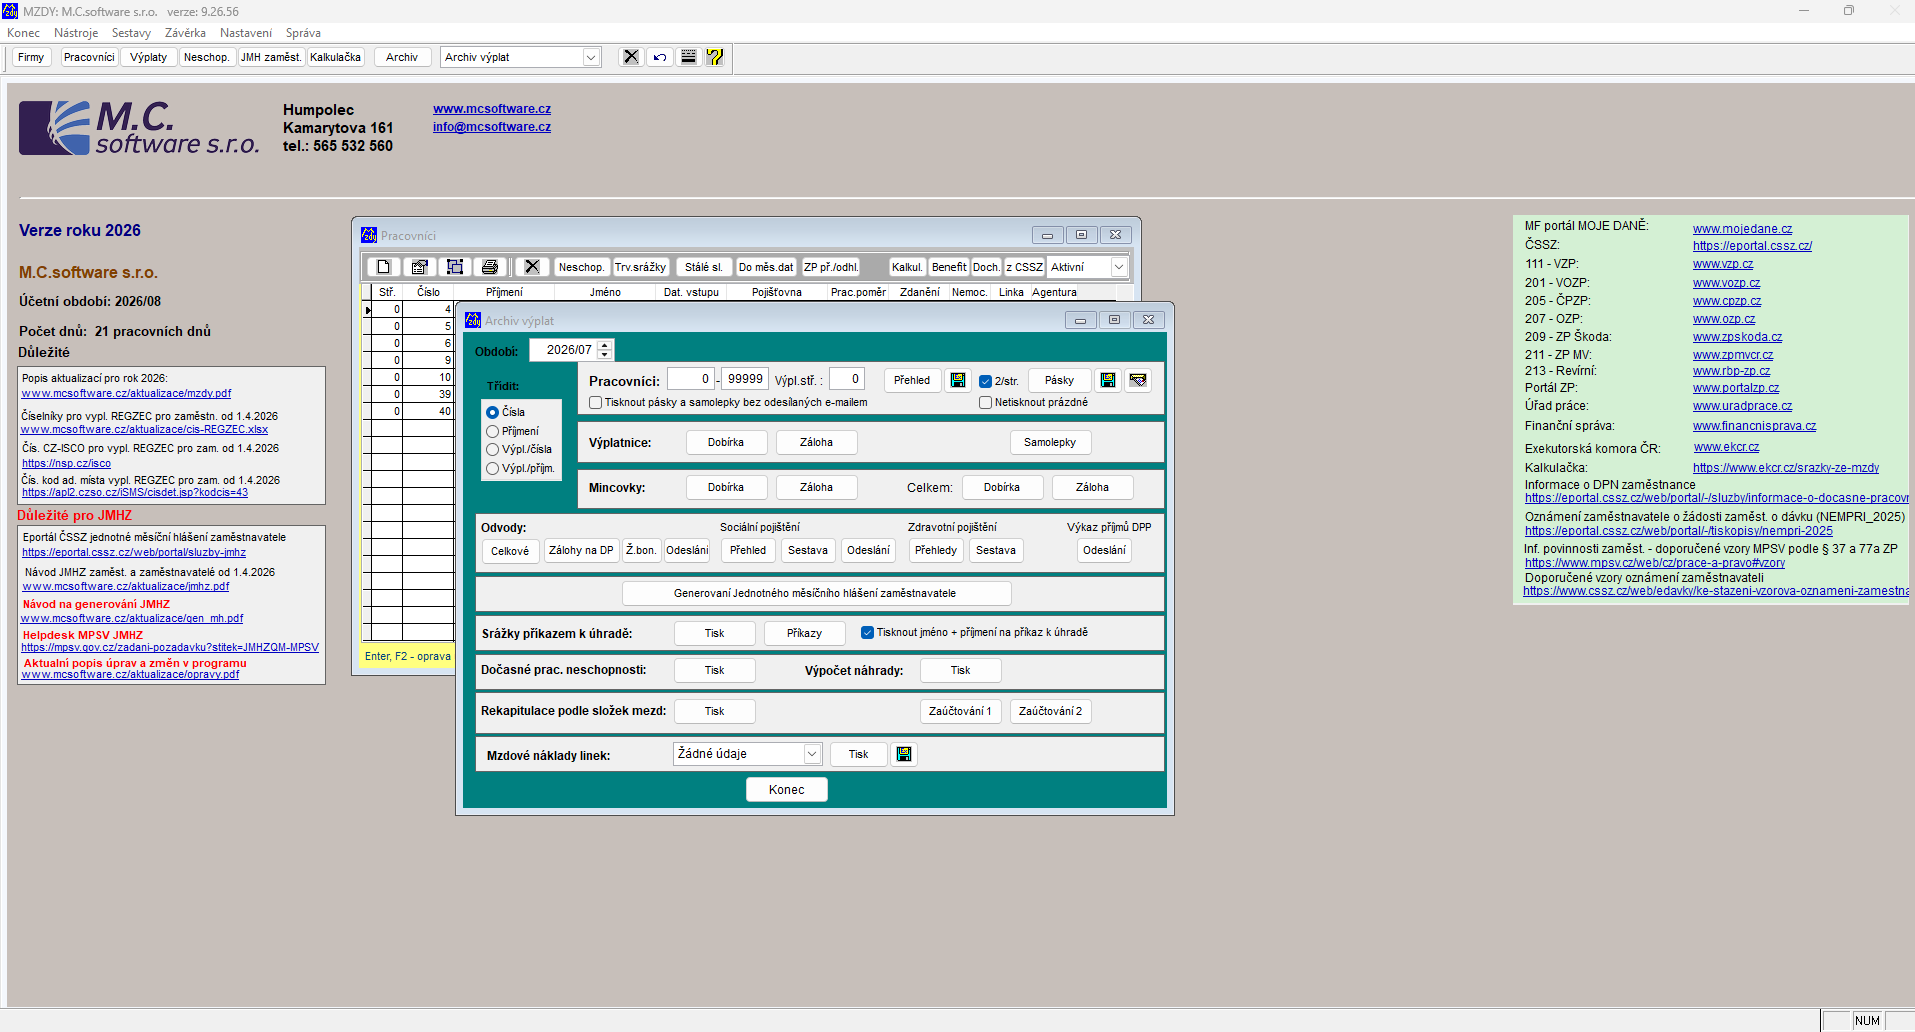1915x1032 pixels.
Task: Open the Žádné údaje dropdown
Action: 812,754
